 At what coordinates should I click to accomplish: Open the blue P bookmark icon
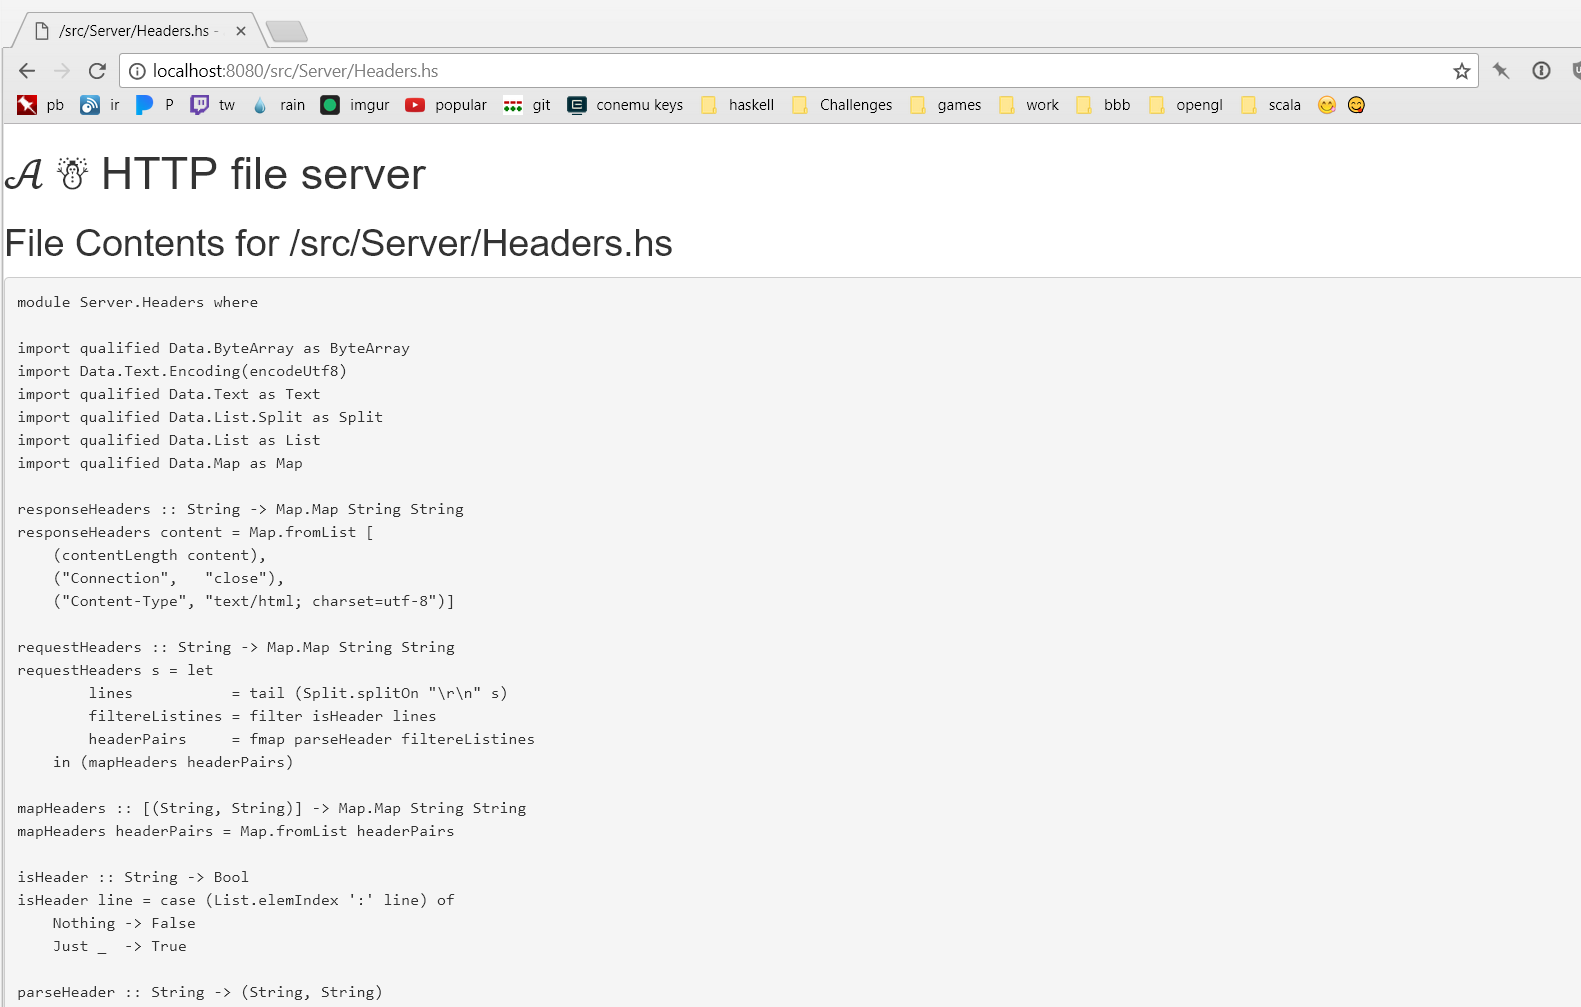tap(154, 105)
